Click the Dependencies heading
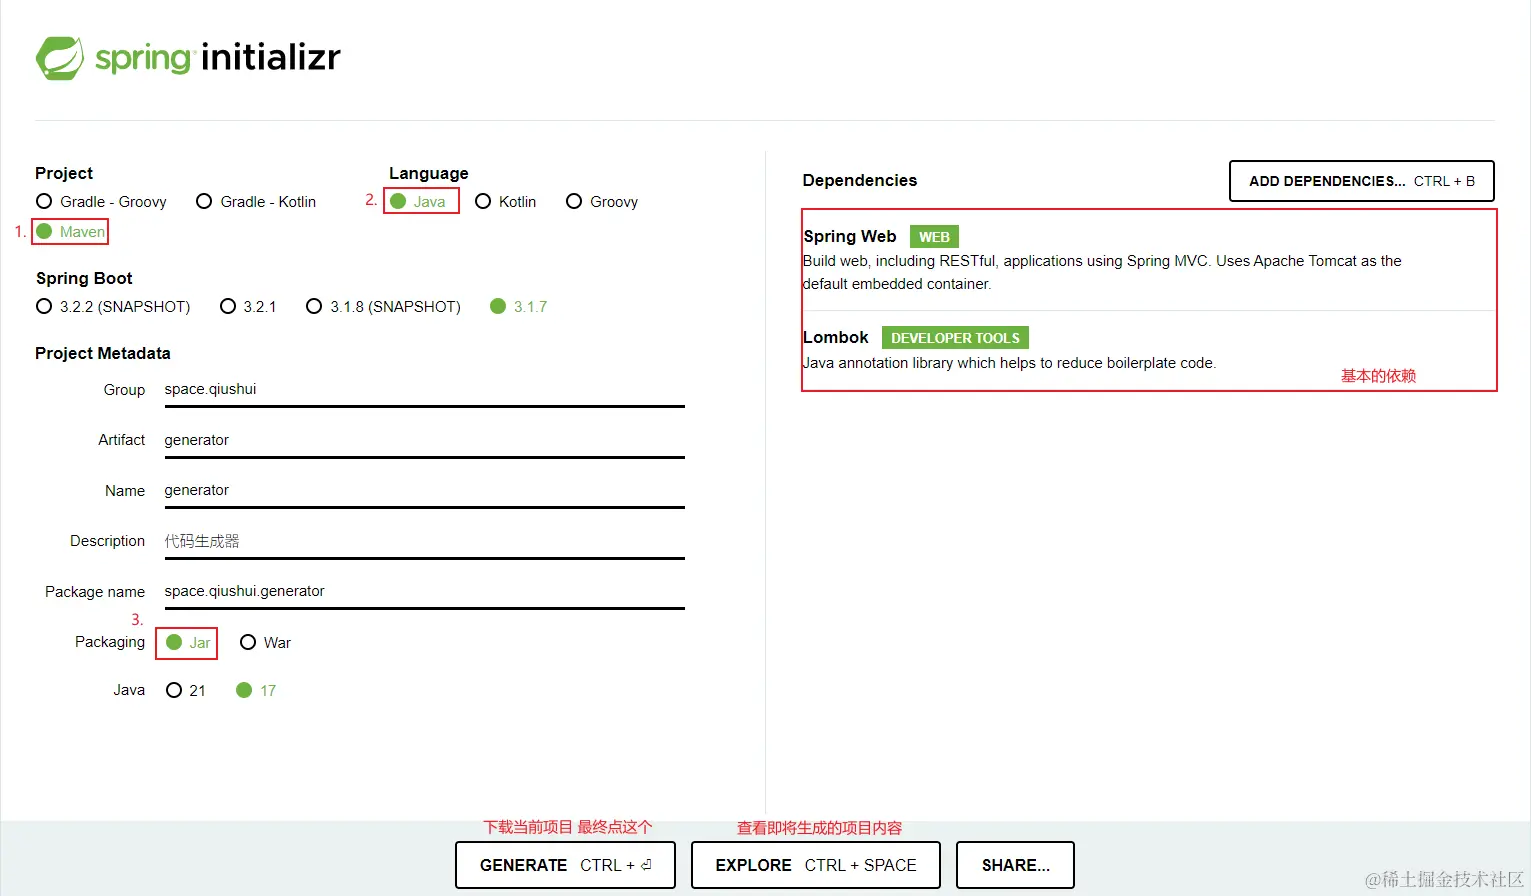The width and height of the screenshot is (1531, 896). point(859,181)
